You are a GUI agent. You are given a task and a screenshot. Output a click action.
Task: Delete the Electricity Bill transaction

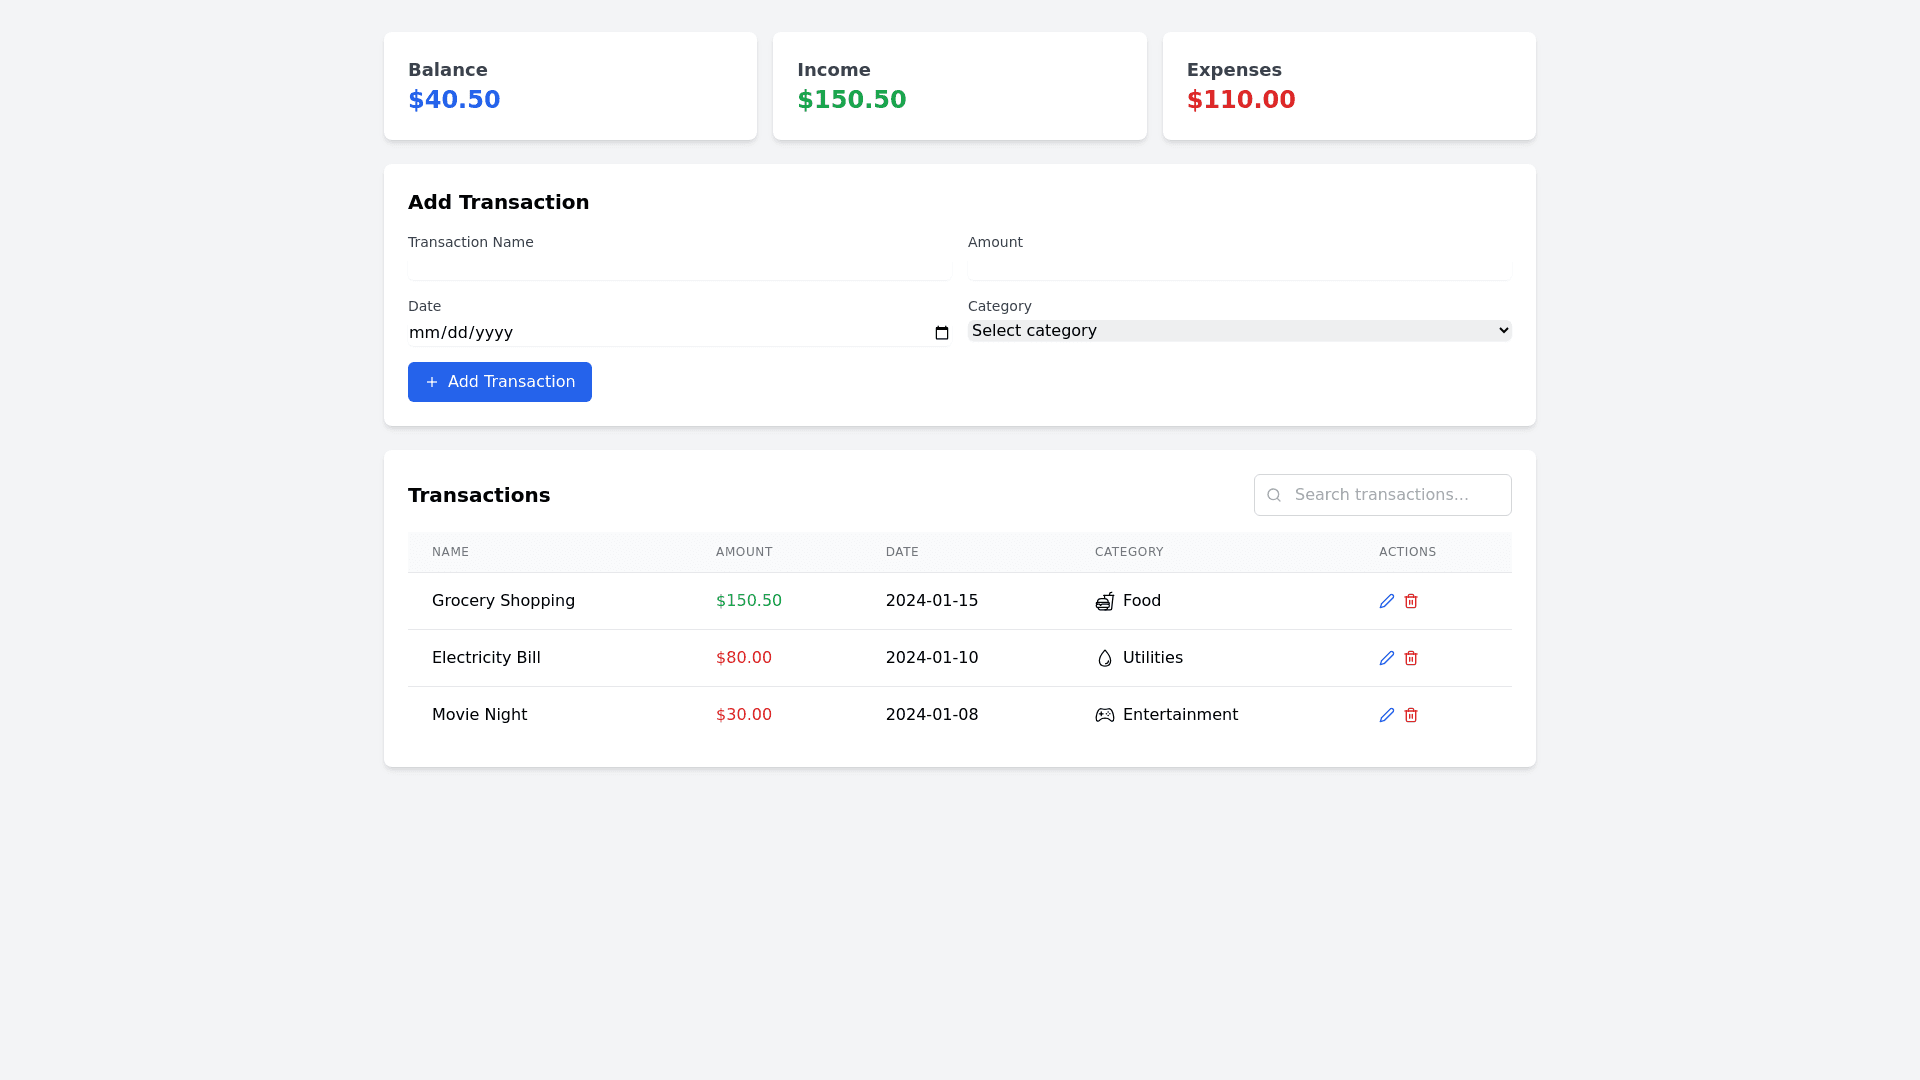(x=1411, y=658)
